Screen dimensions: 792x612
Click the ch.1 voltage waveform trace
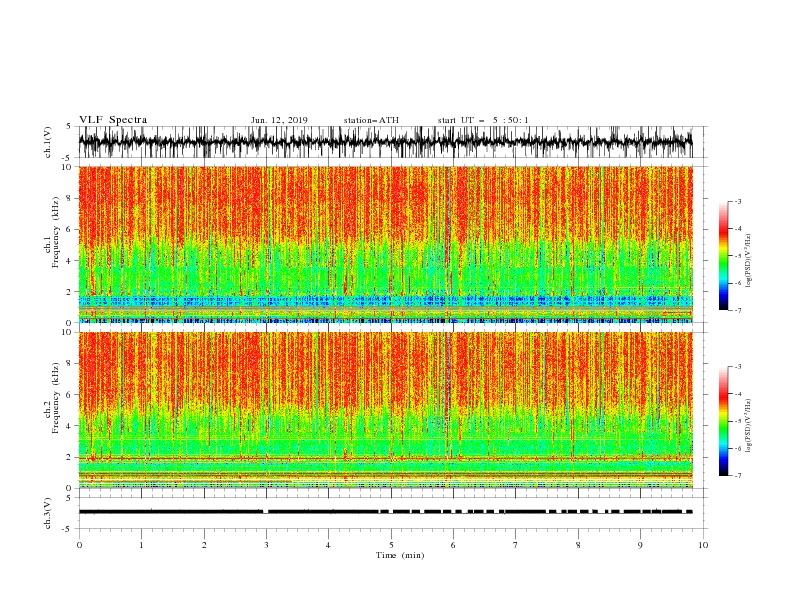pos(385,142)
